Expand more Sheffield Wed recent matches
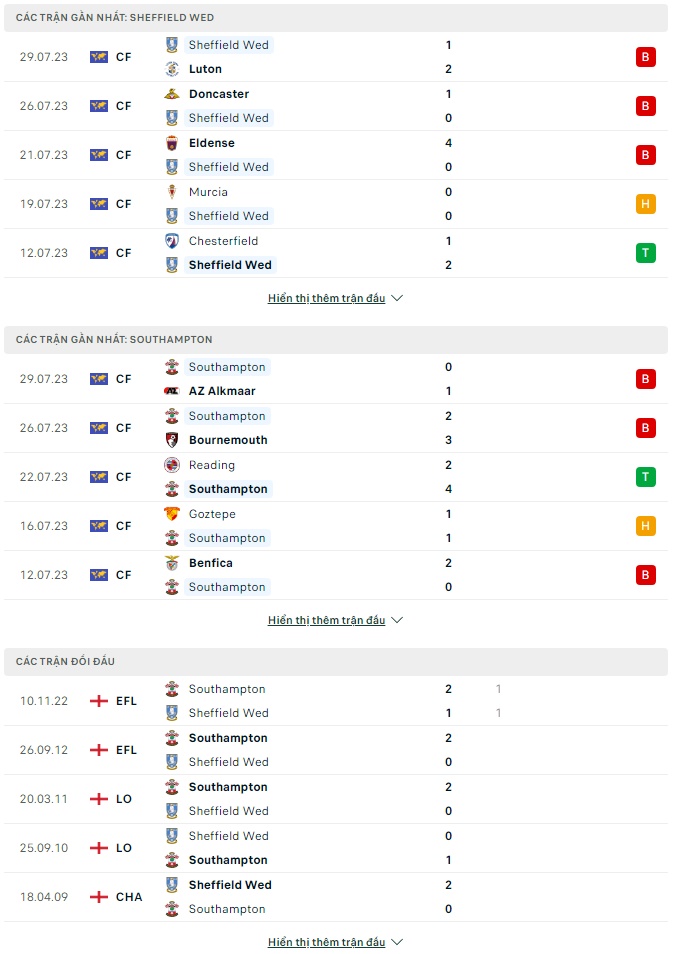 pyautogui.click(x=335, y=298)
